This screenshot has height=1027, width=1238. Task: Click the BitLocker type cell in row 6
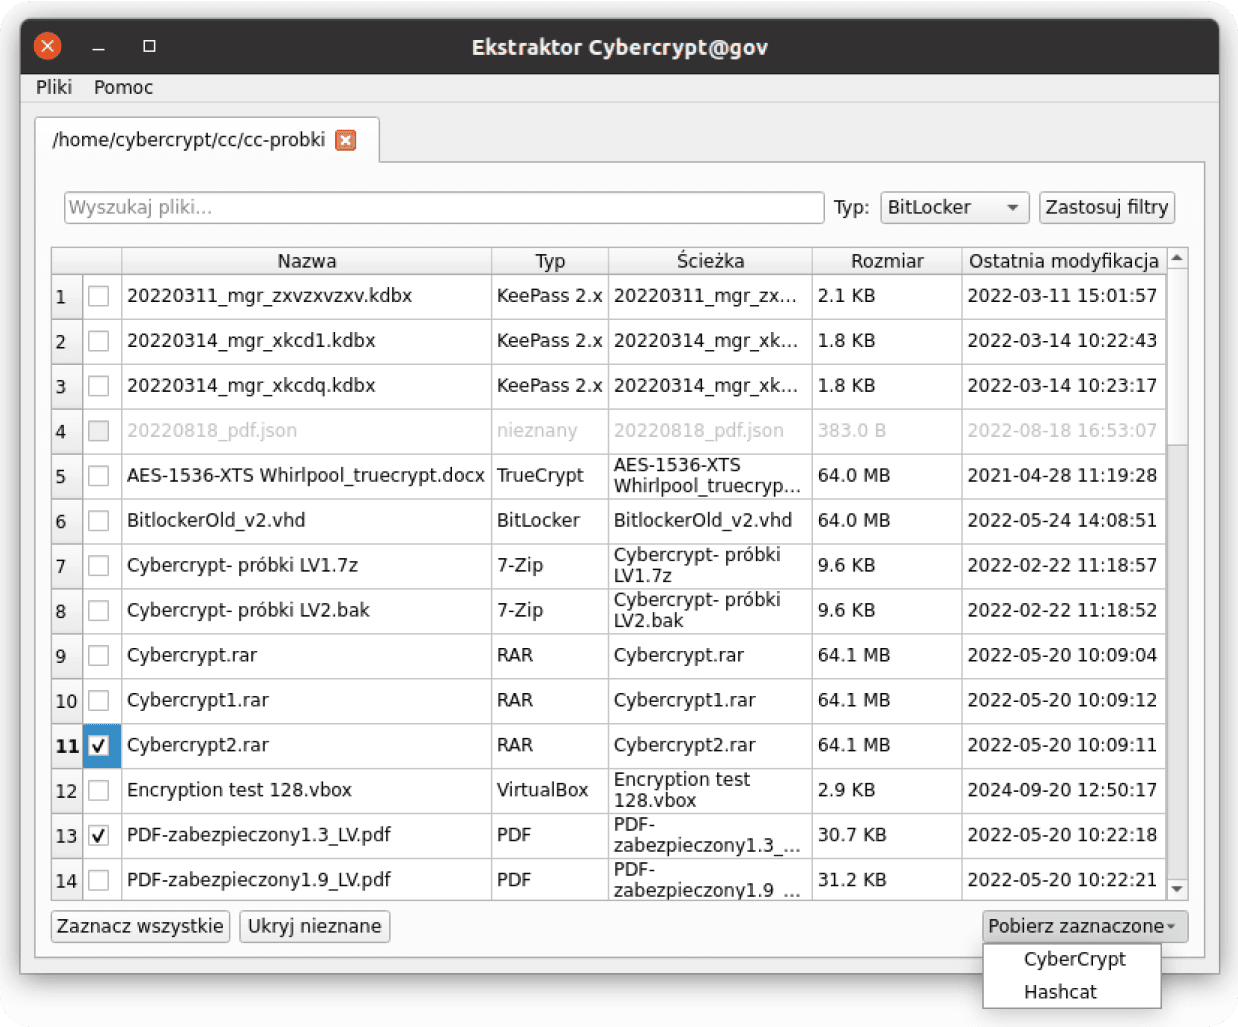click(550, 521)
